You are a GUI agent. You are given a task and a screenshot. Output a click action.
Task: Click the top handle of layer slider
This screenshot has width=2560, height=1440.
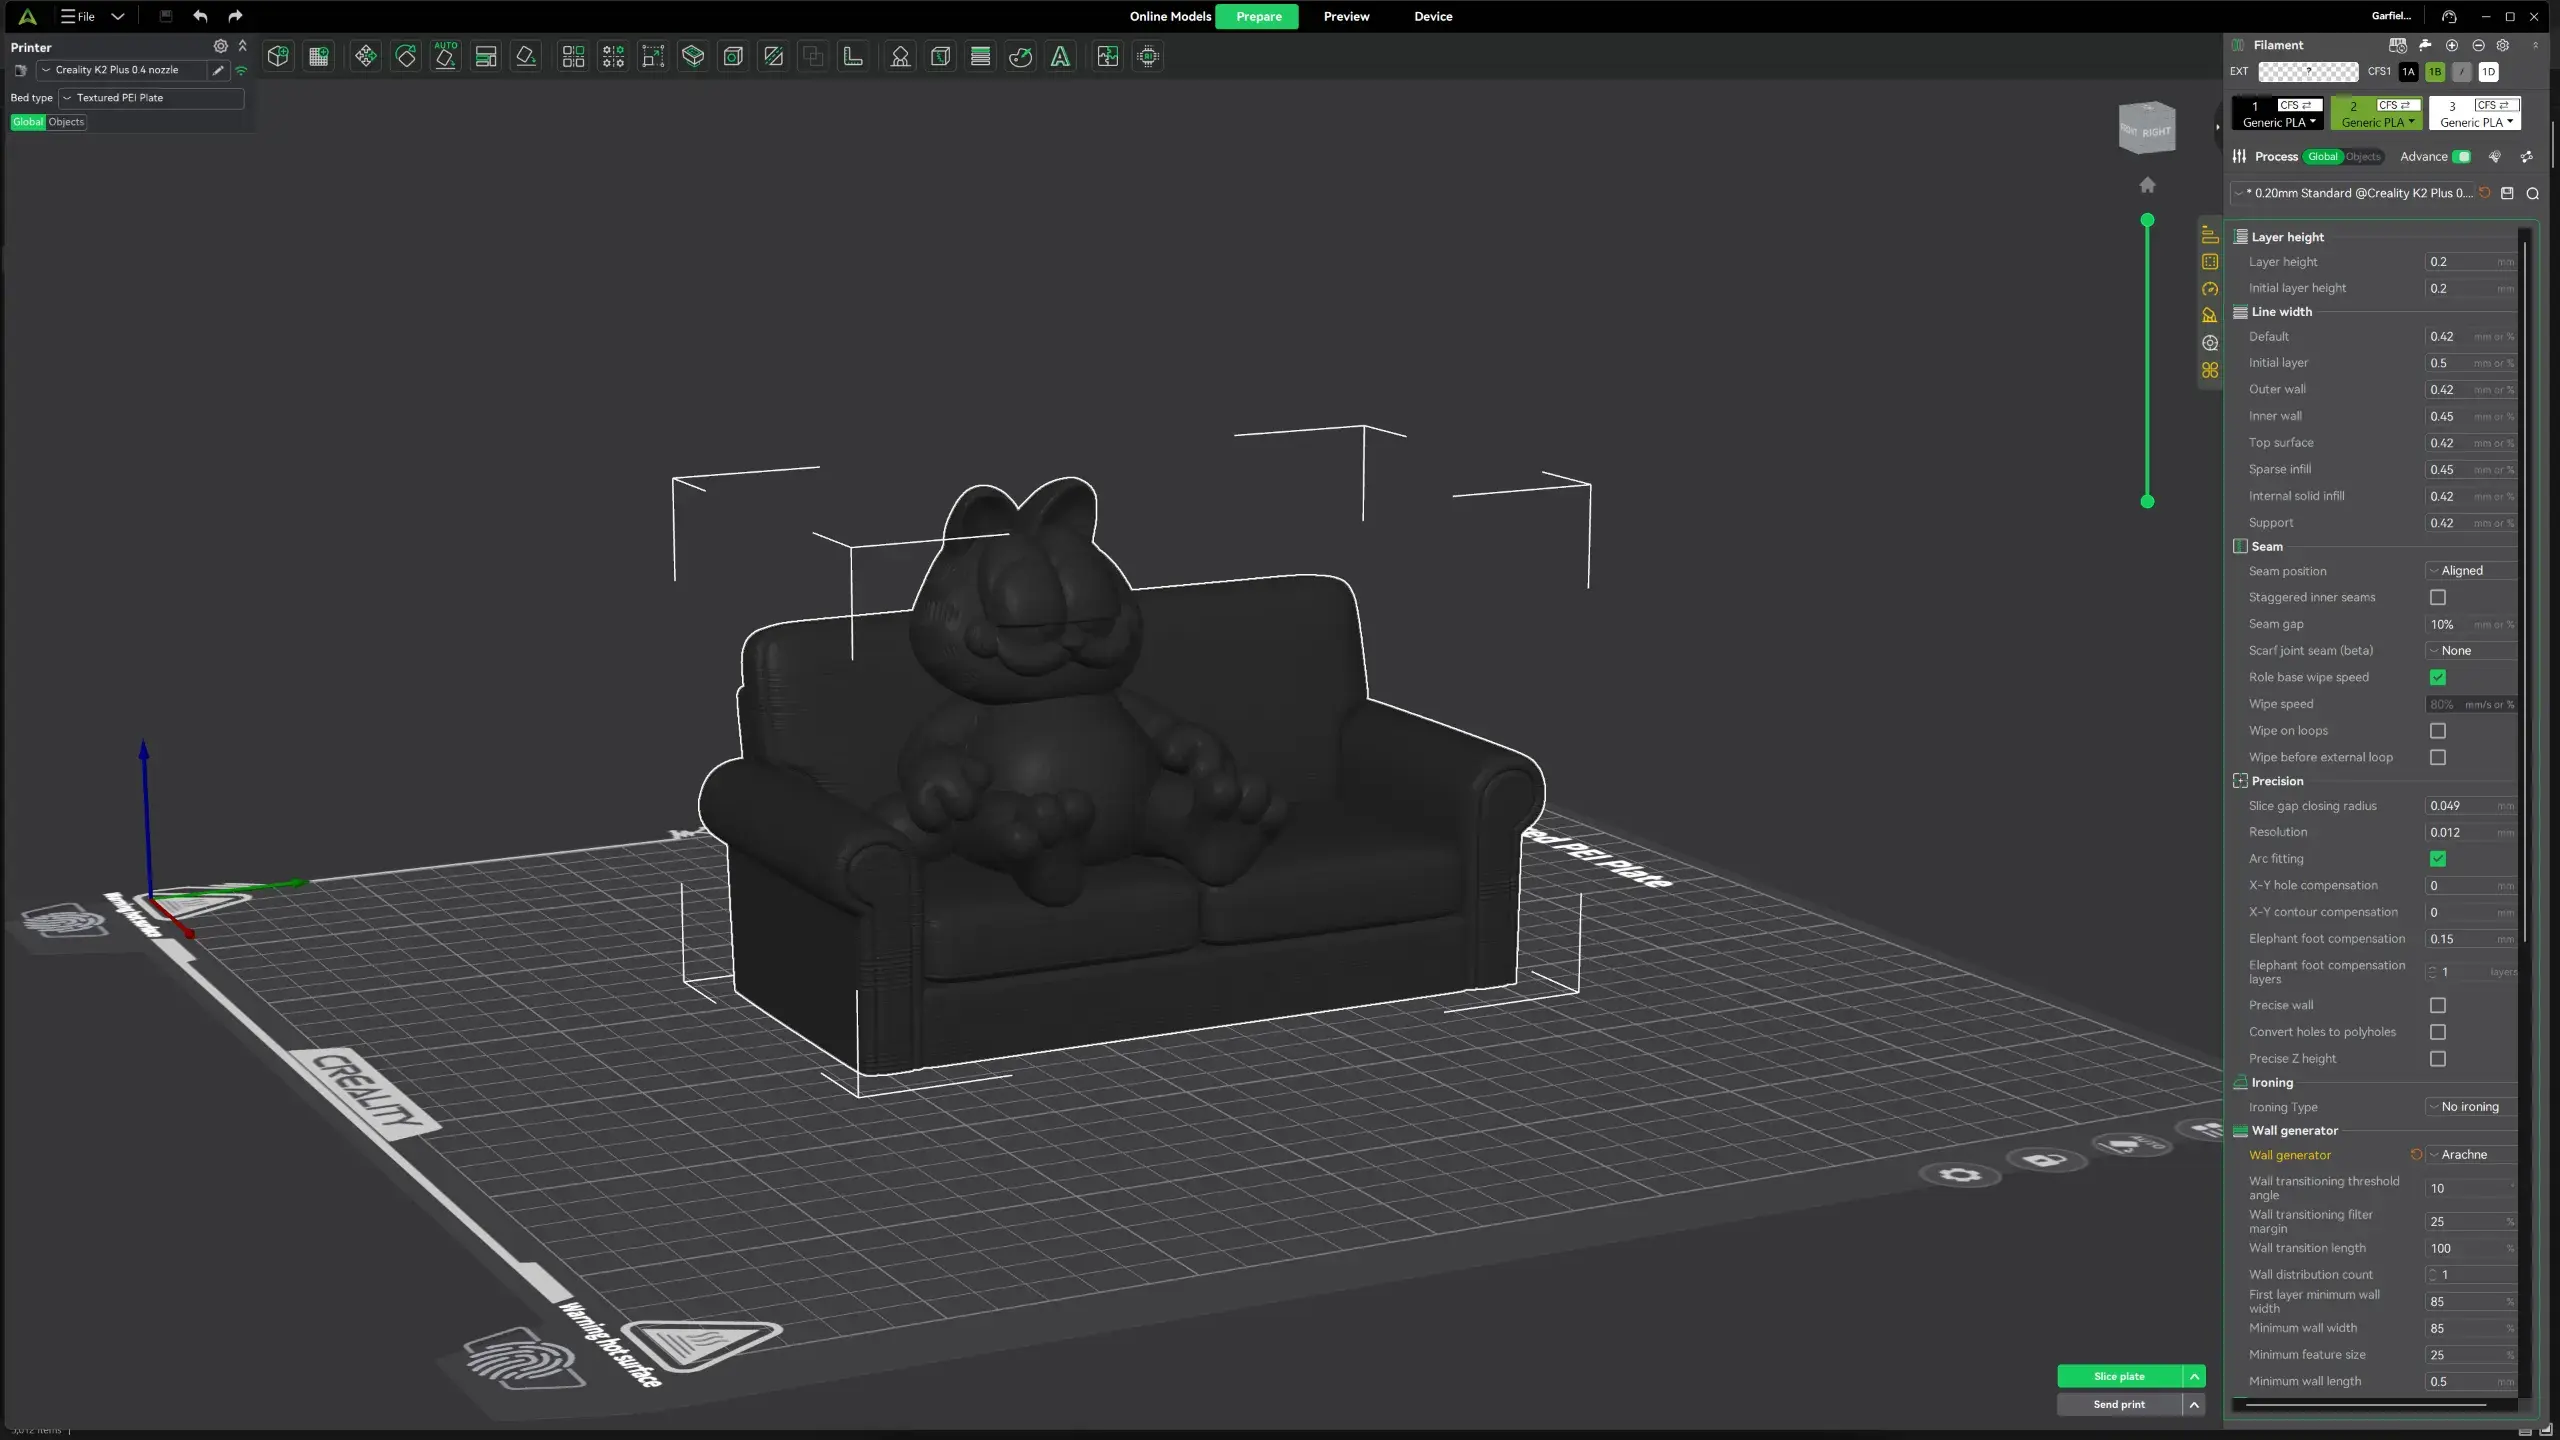click(x=2147, y=220)
